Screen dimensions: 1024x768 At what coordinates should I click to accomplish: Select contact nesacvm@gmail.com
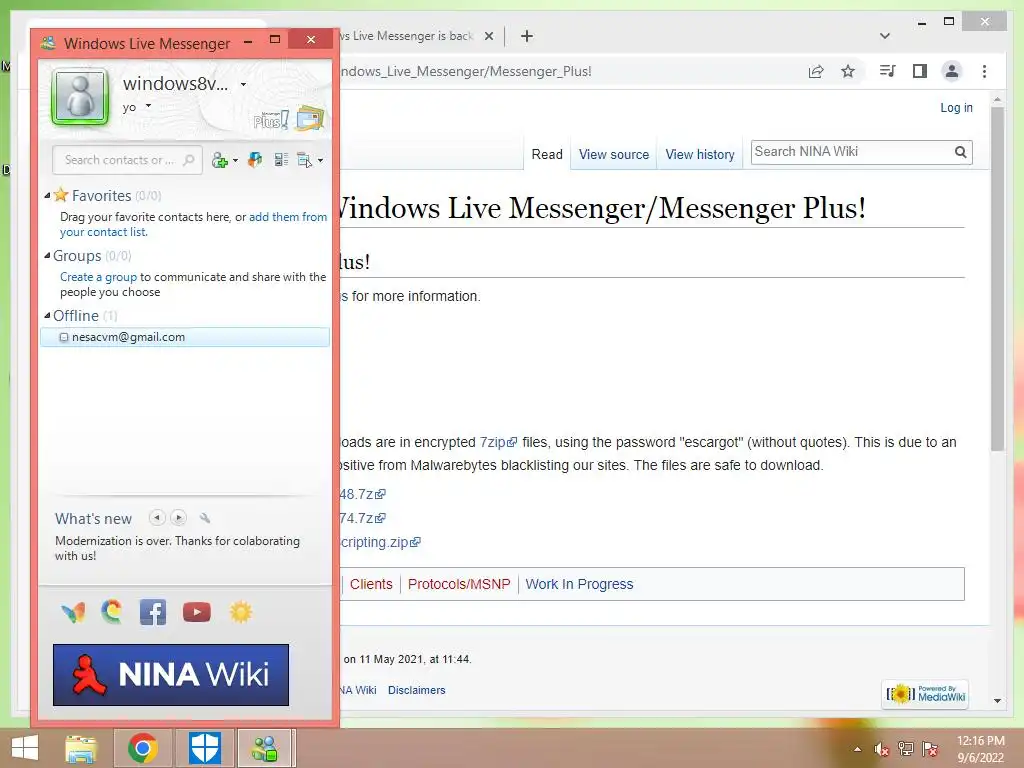pyautogui.click(x=185, y=337)
